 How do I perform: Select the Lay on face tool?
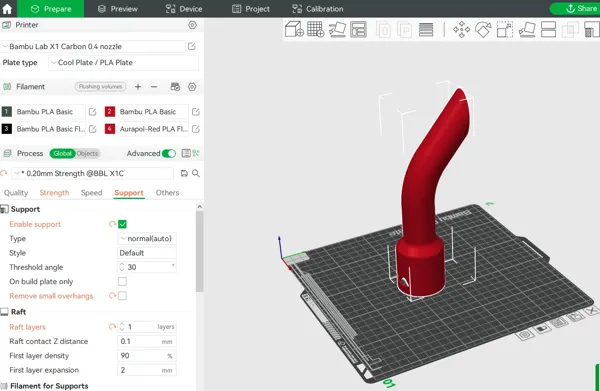(x=527, y=29)
